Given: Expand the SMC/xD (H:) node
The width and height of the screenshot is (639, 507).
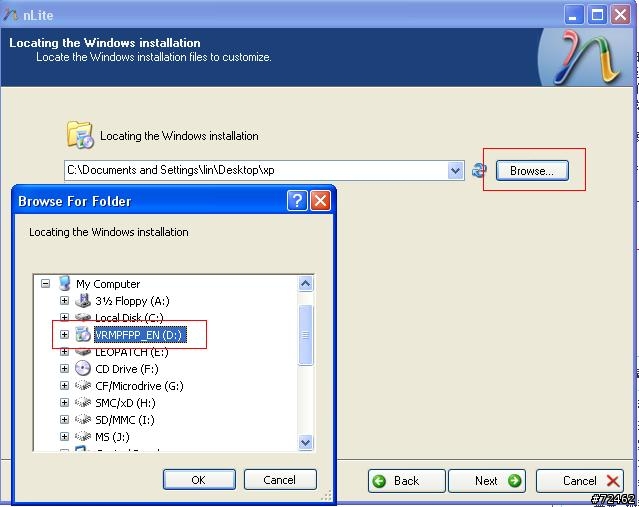Looking at the screenshot, I should point(64,402).
